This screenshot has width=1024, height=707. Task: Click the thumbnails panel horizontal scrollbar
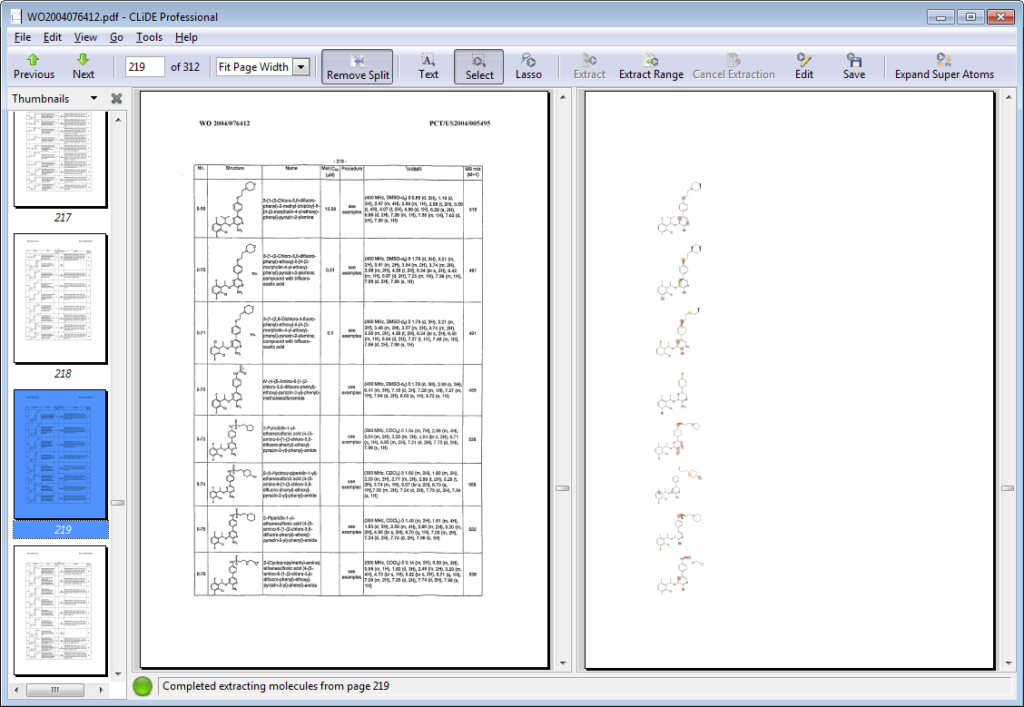coord(57,690)
